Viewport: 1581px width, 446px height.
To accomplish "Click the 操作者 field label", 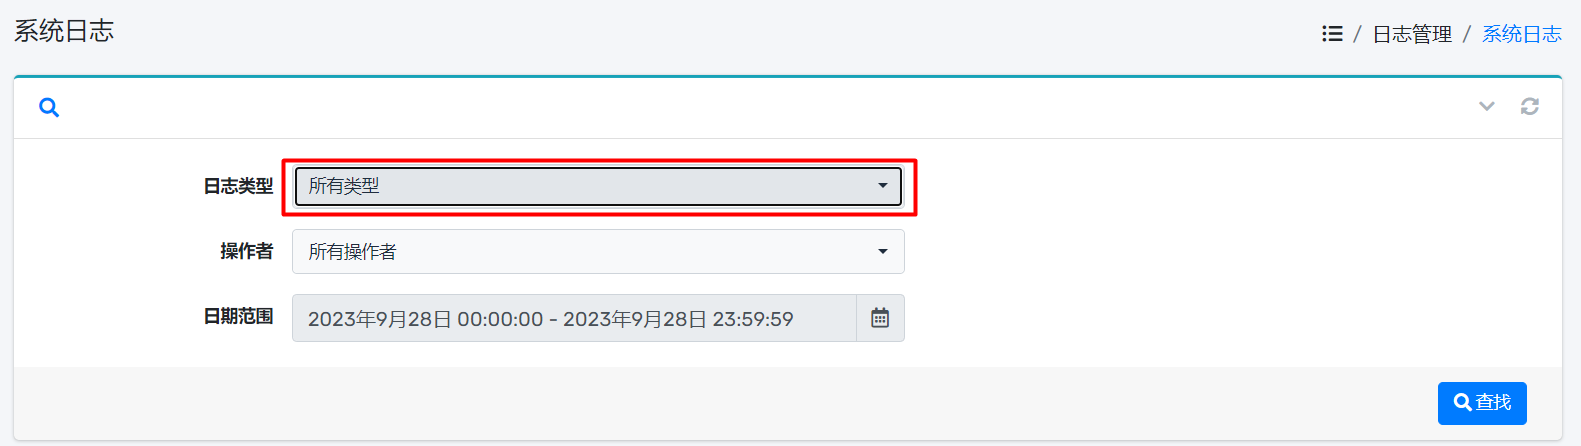I will (x=247, y=251).
